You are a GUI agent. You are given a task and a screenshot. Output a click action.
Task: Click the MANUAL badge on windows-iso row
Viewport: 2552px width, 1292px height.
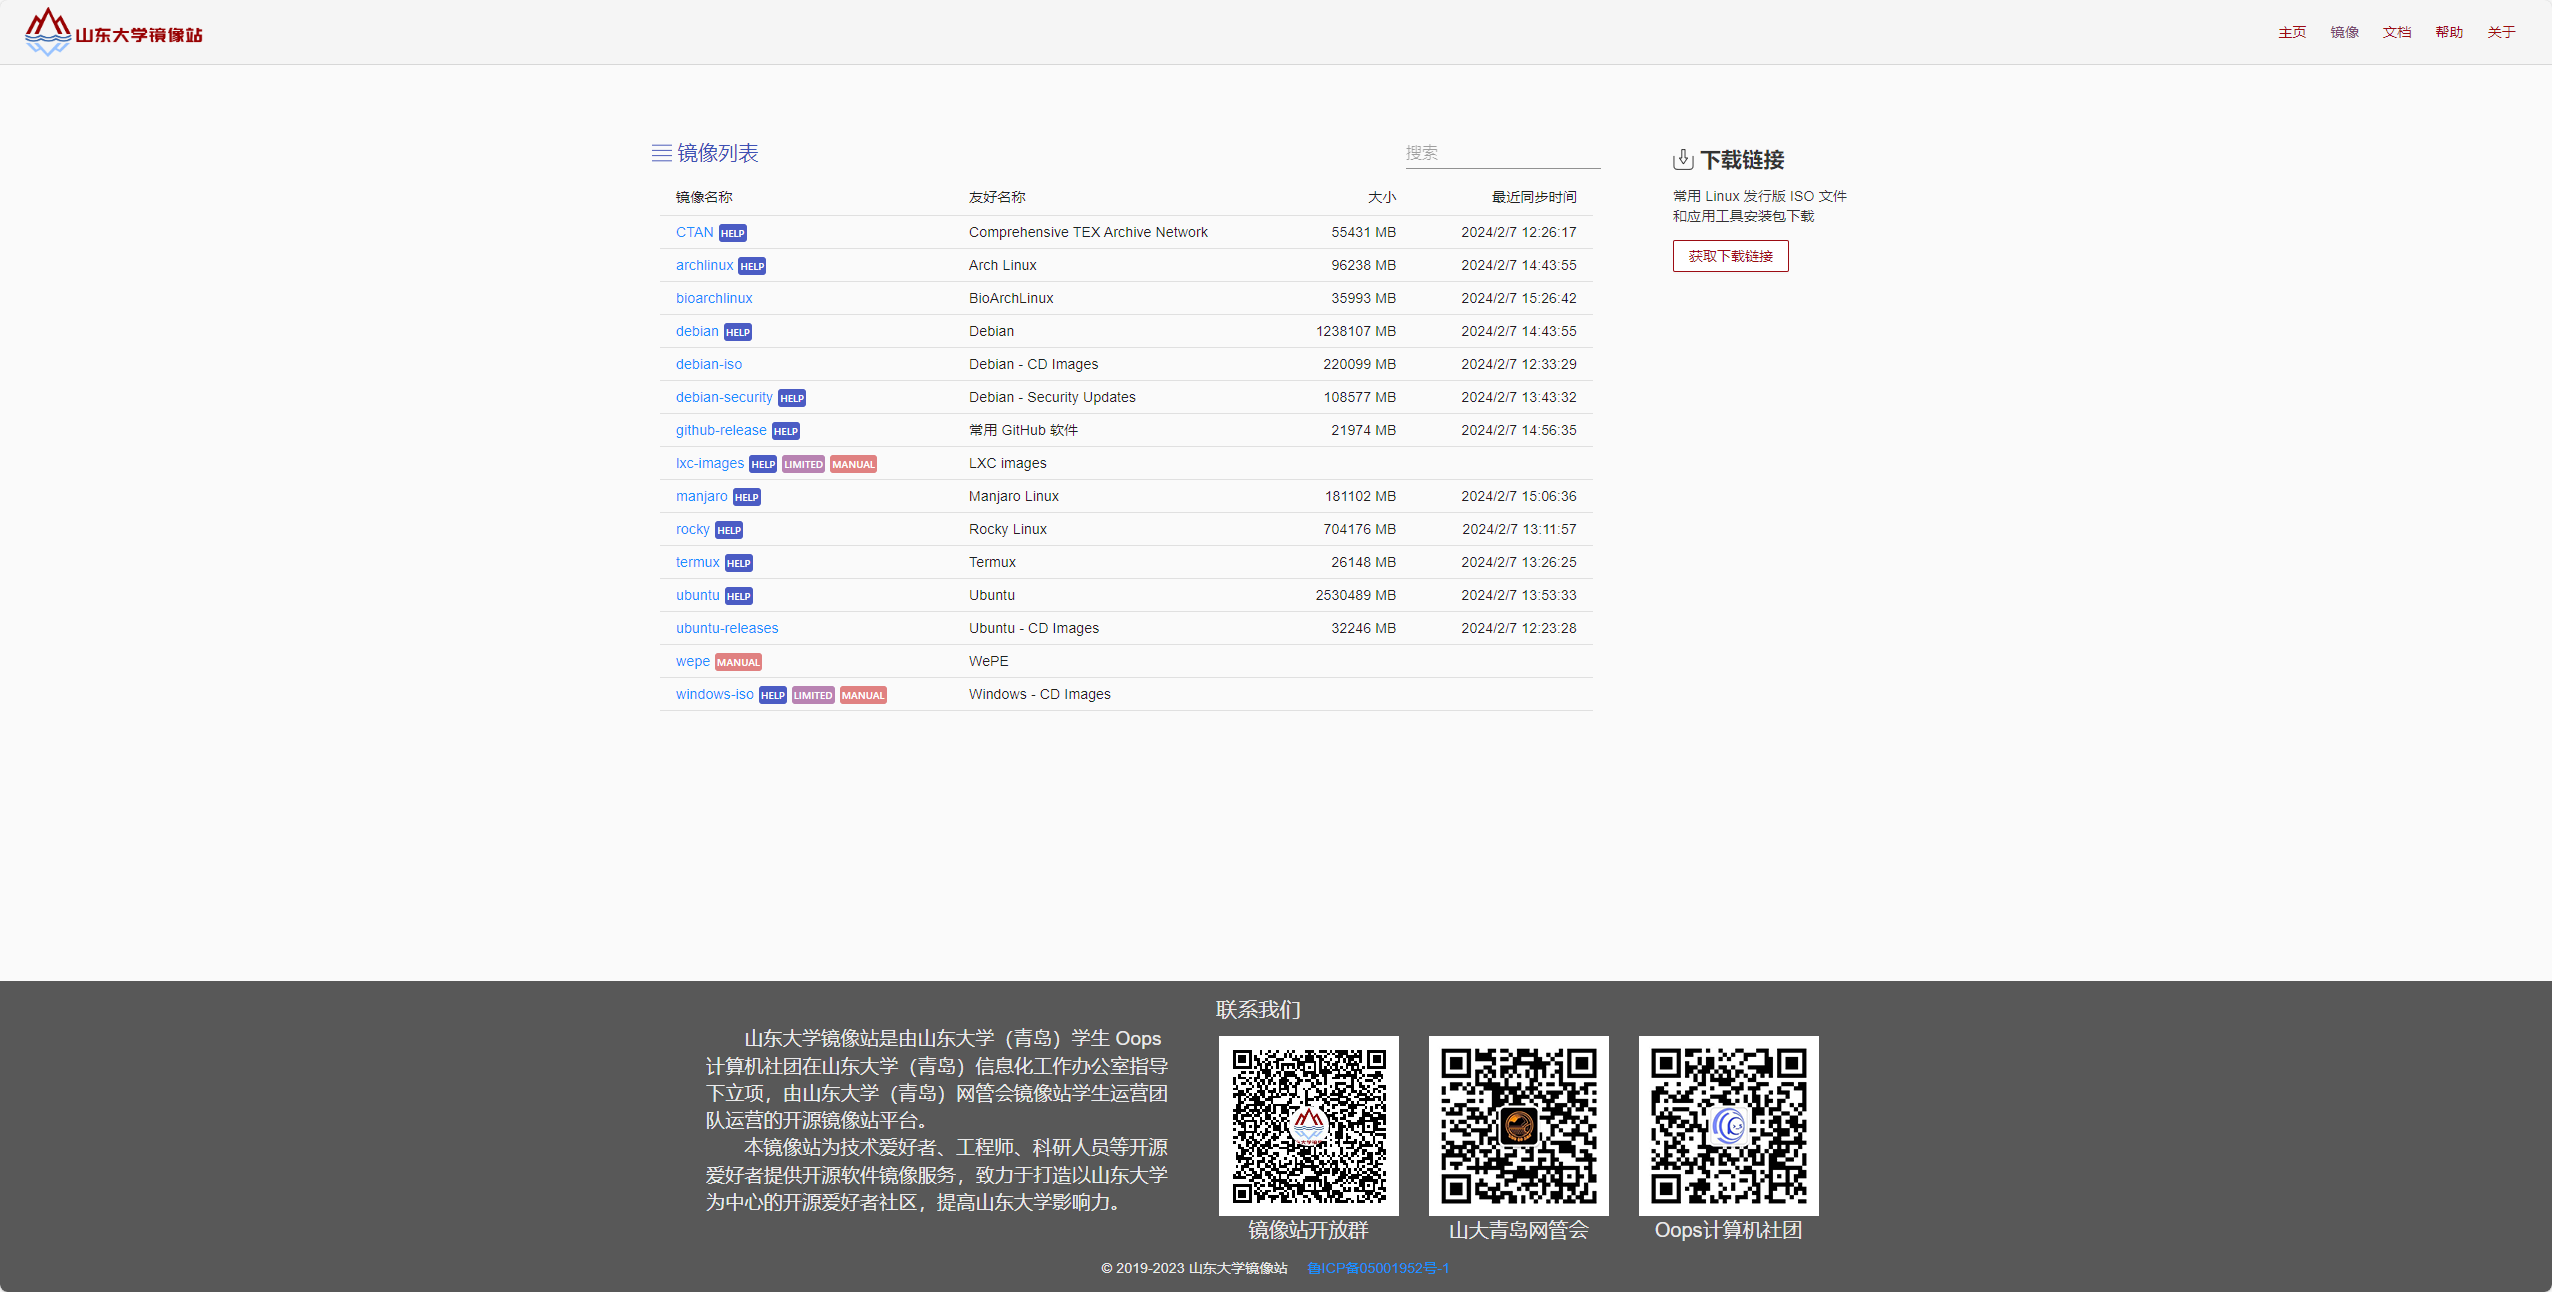tap(863, 695)
